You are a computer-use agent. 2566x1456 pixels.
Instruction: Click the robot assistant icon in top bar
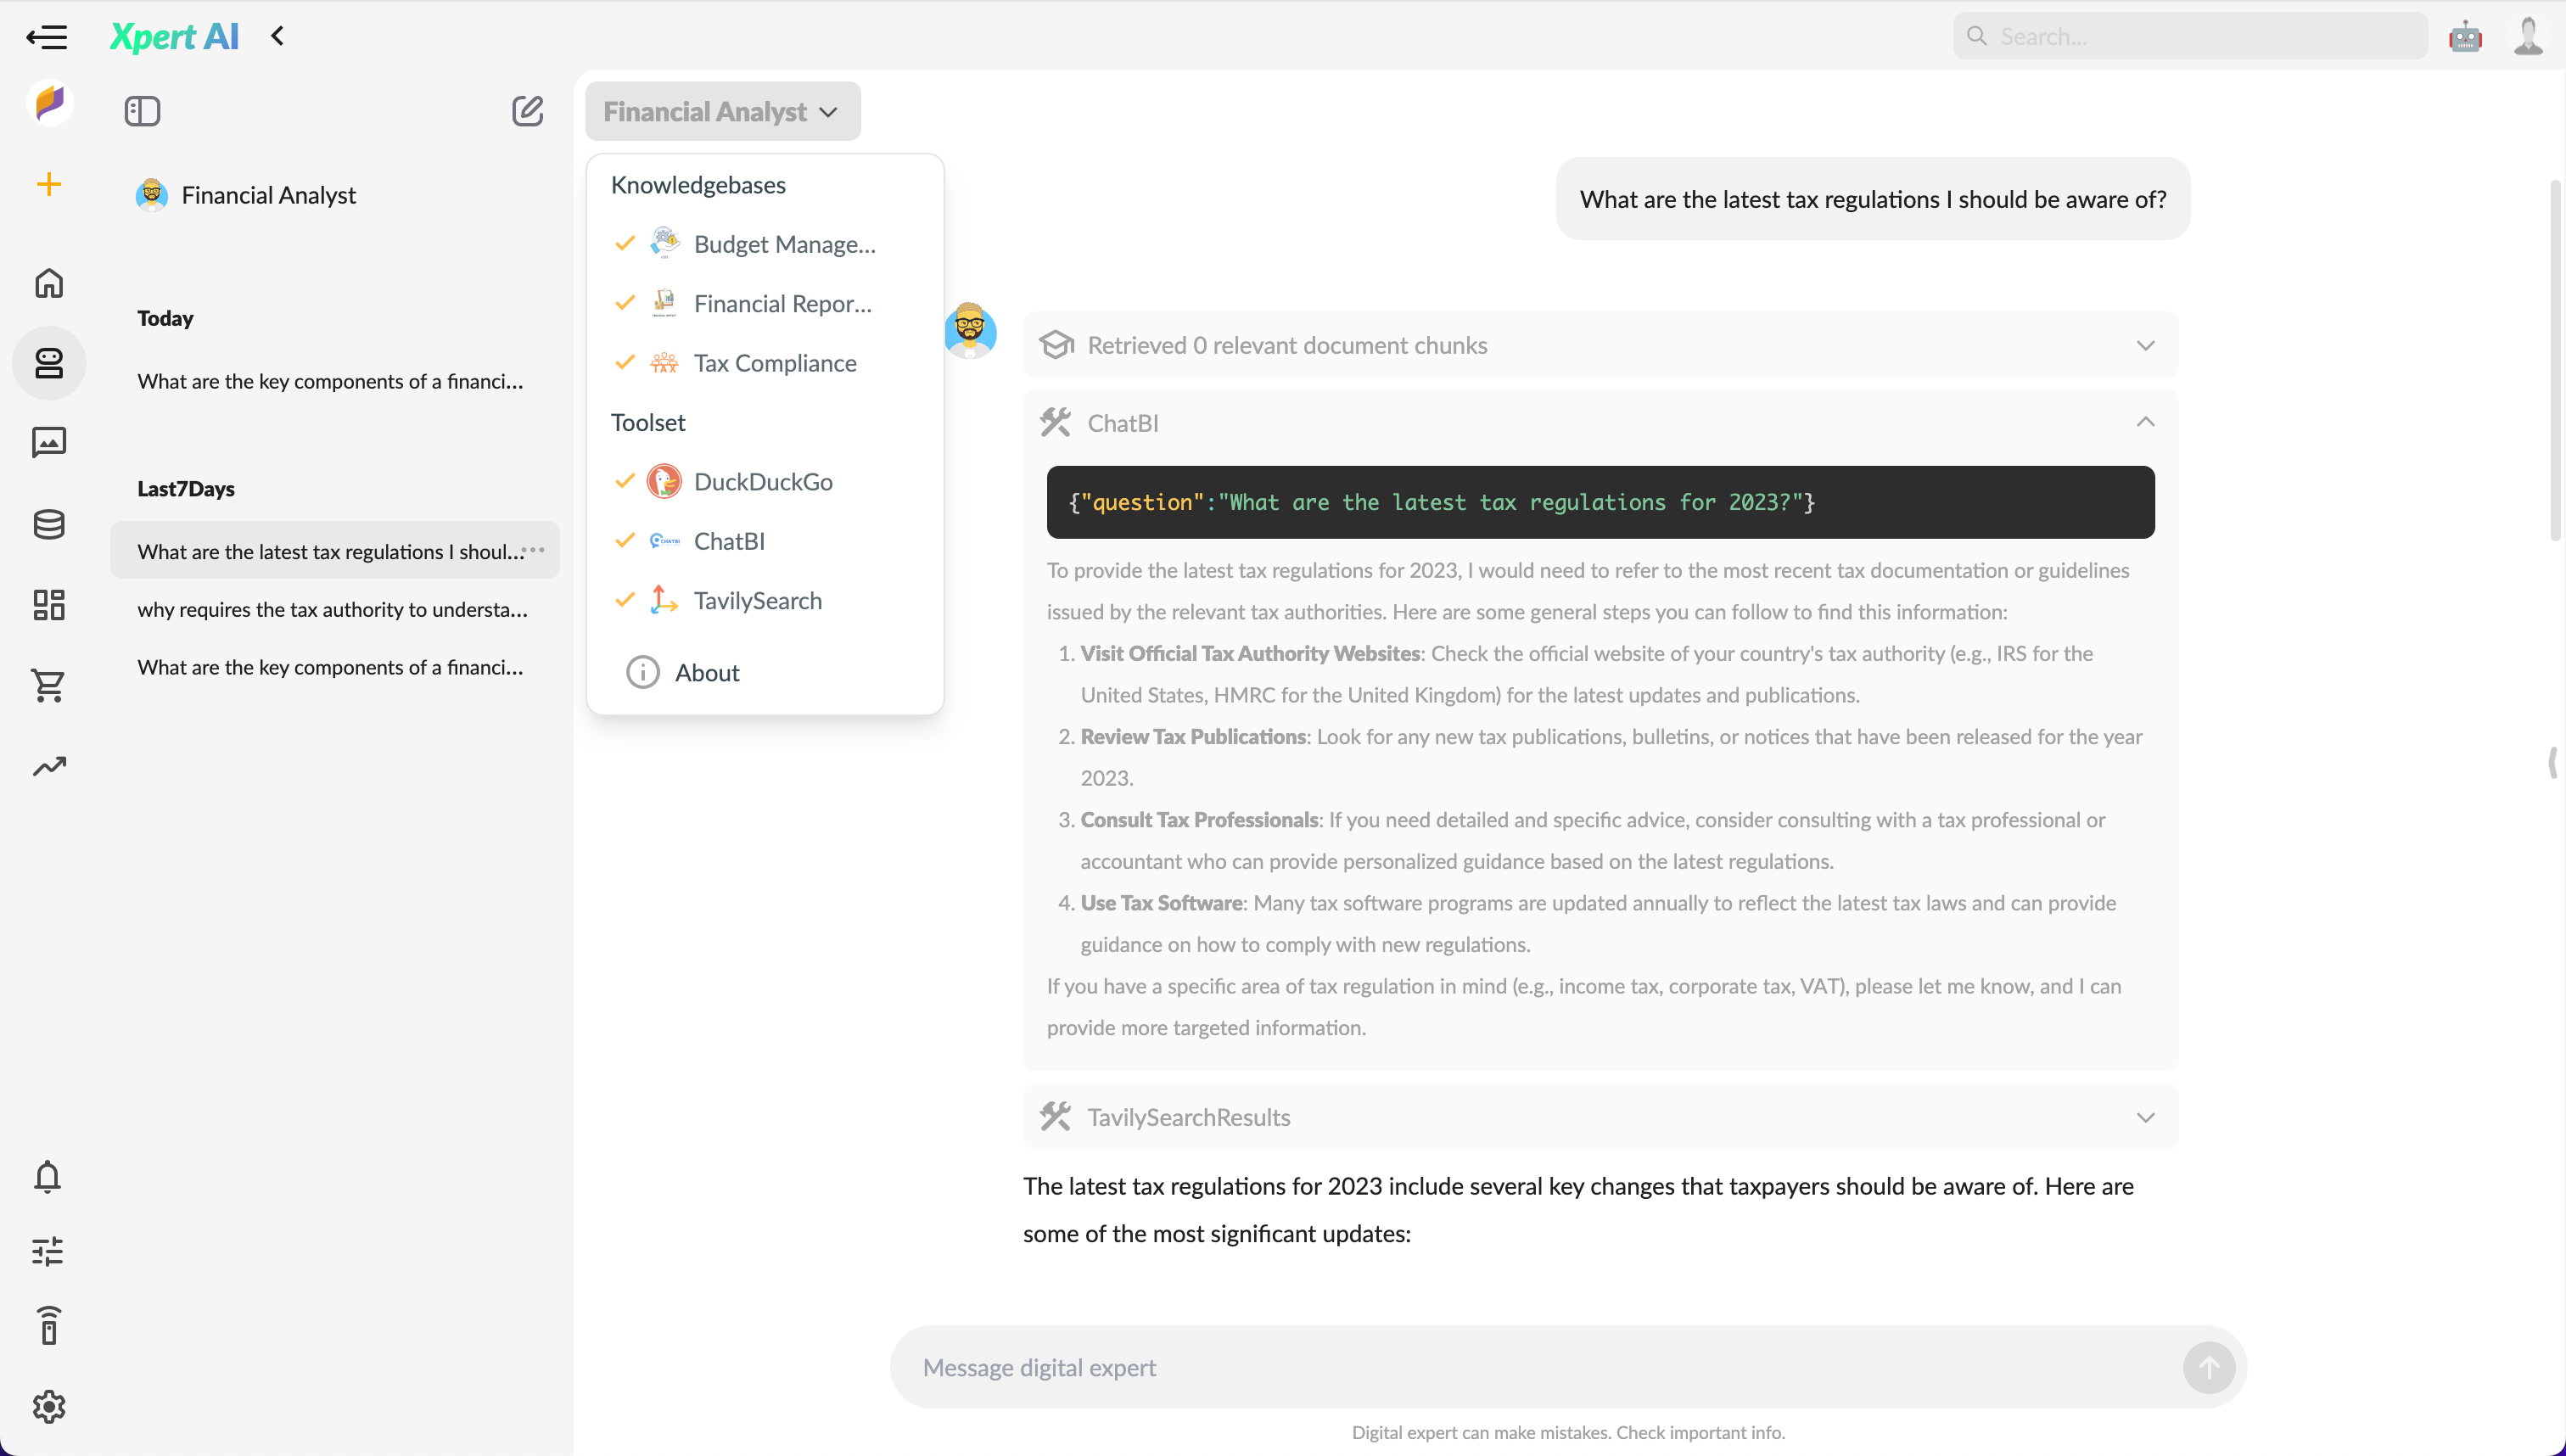[x=2464, y=36]
